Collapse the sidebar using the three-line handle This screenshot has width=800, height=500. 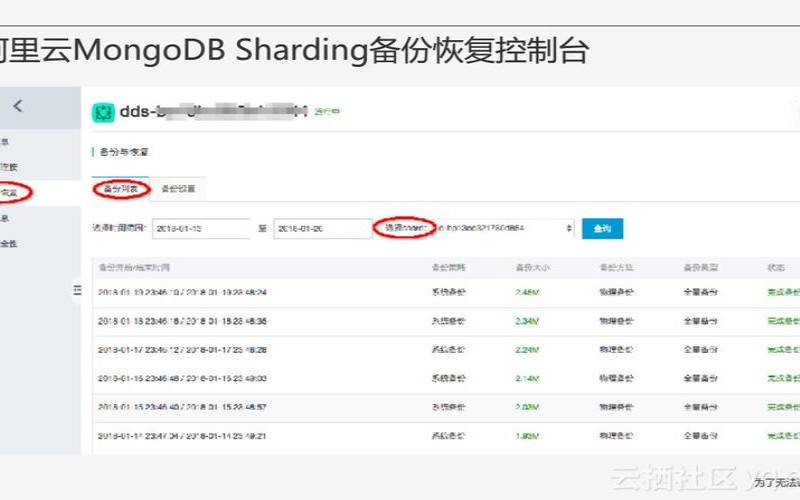pos(77,290)
